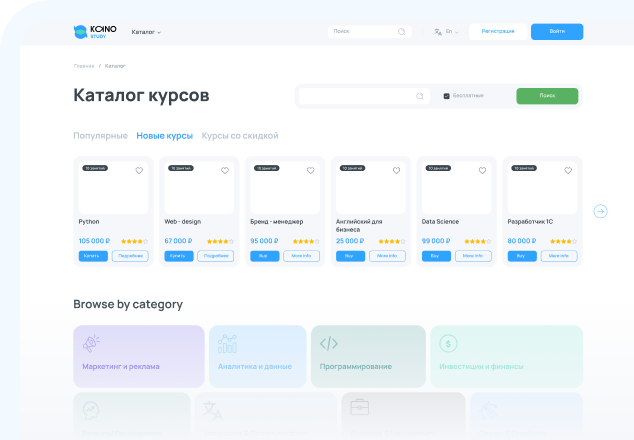Expand the Каталог dropdown in the header
The height and width of the screenshot is (440, 634).
coord(146,32)
